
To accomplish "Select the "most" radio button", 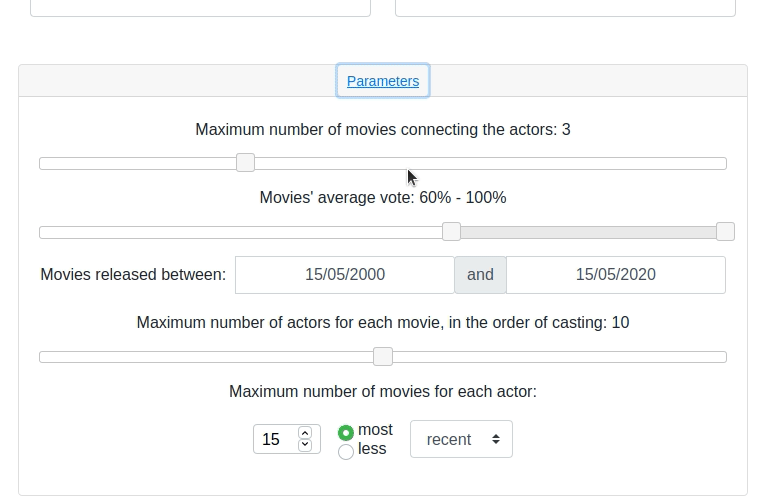I will 346,432.
